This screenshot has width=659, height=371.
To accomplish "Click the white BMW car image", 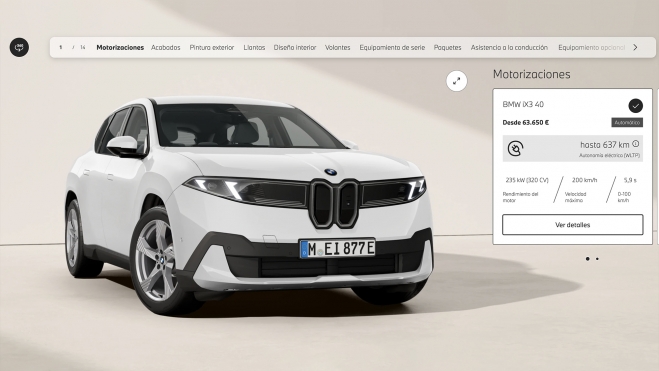I will 249,206.
